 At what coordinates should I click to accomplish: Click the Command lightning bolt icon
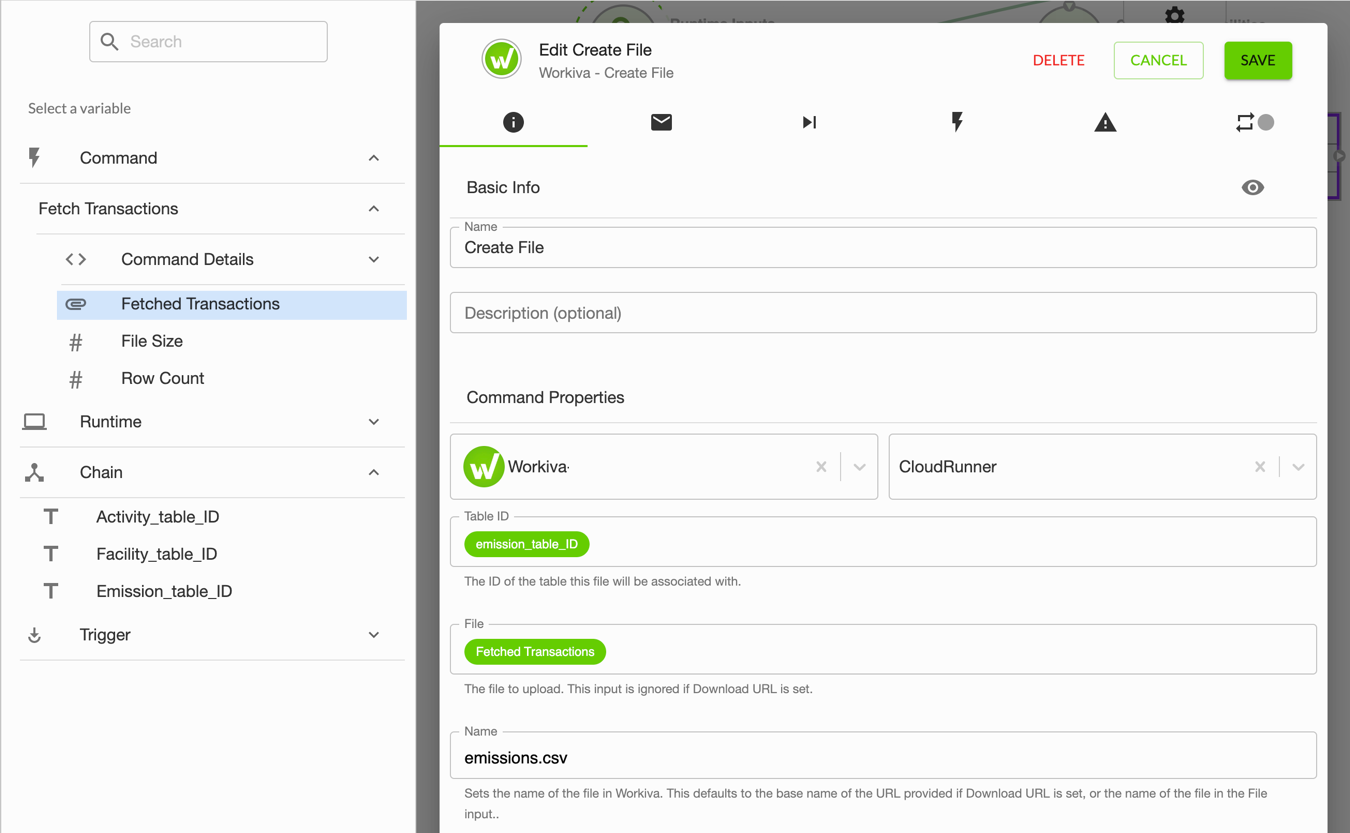point(35,158)
